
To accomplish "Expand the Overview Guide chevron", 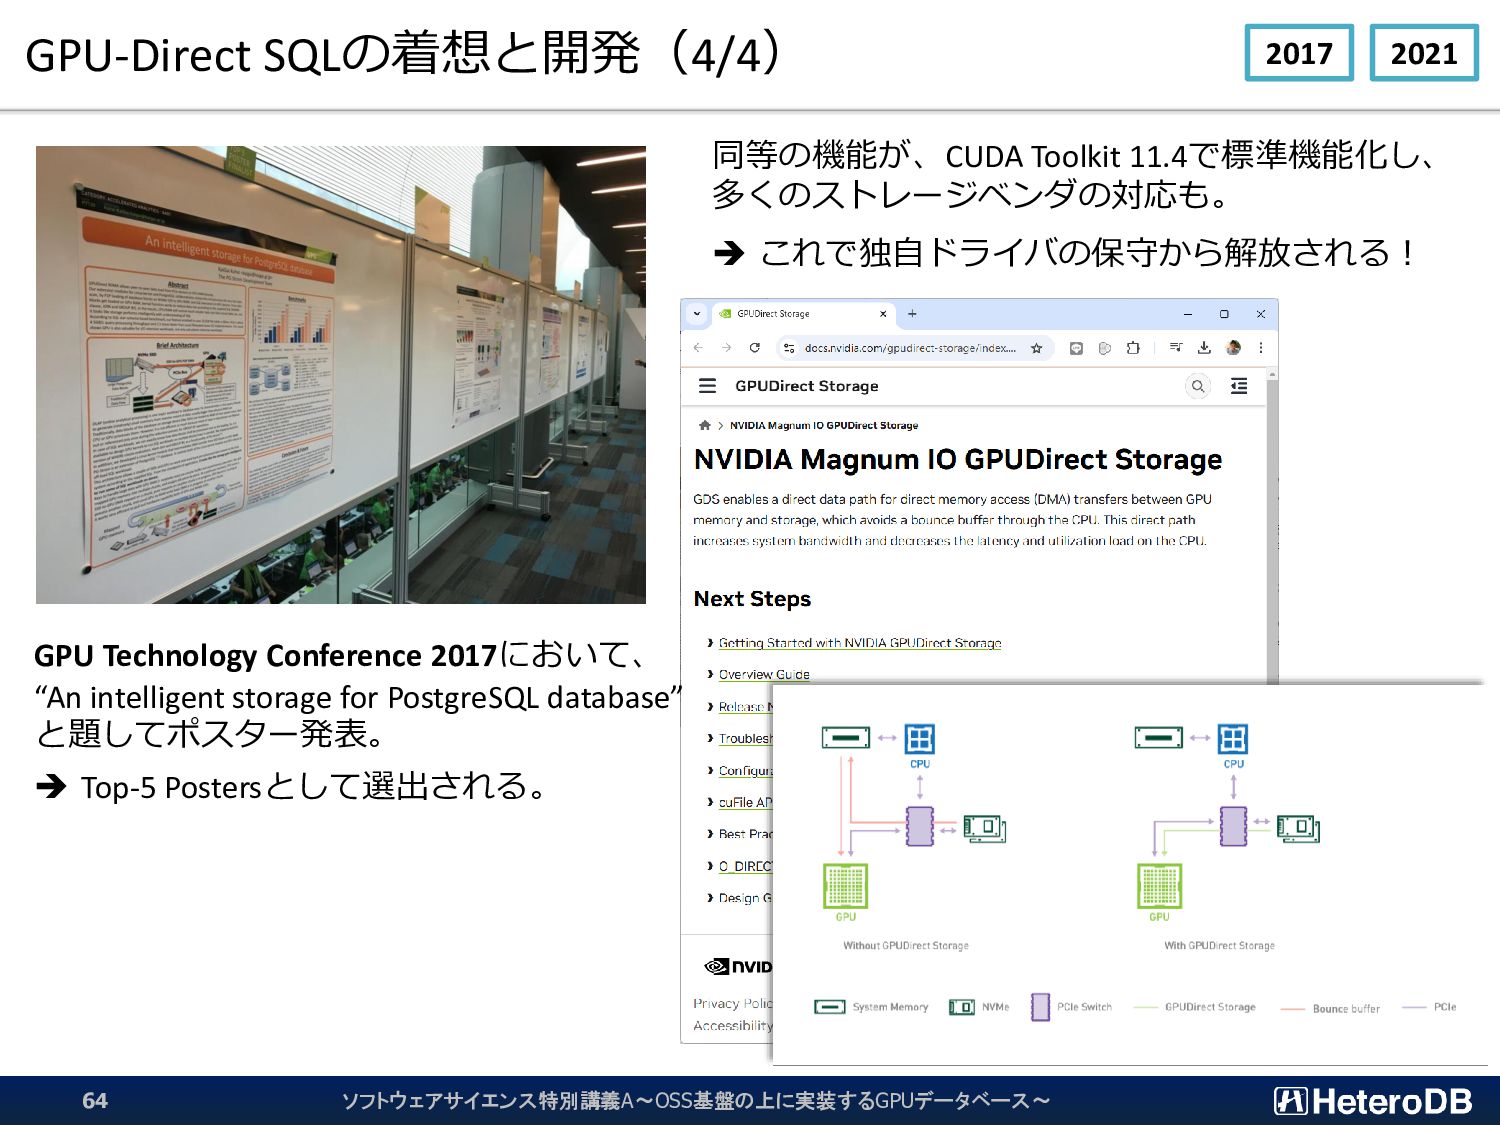I will [x=710, y=675].
